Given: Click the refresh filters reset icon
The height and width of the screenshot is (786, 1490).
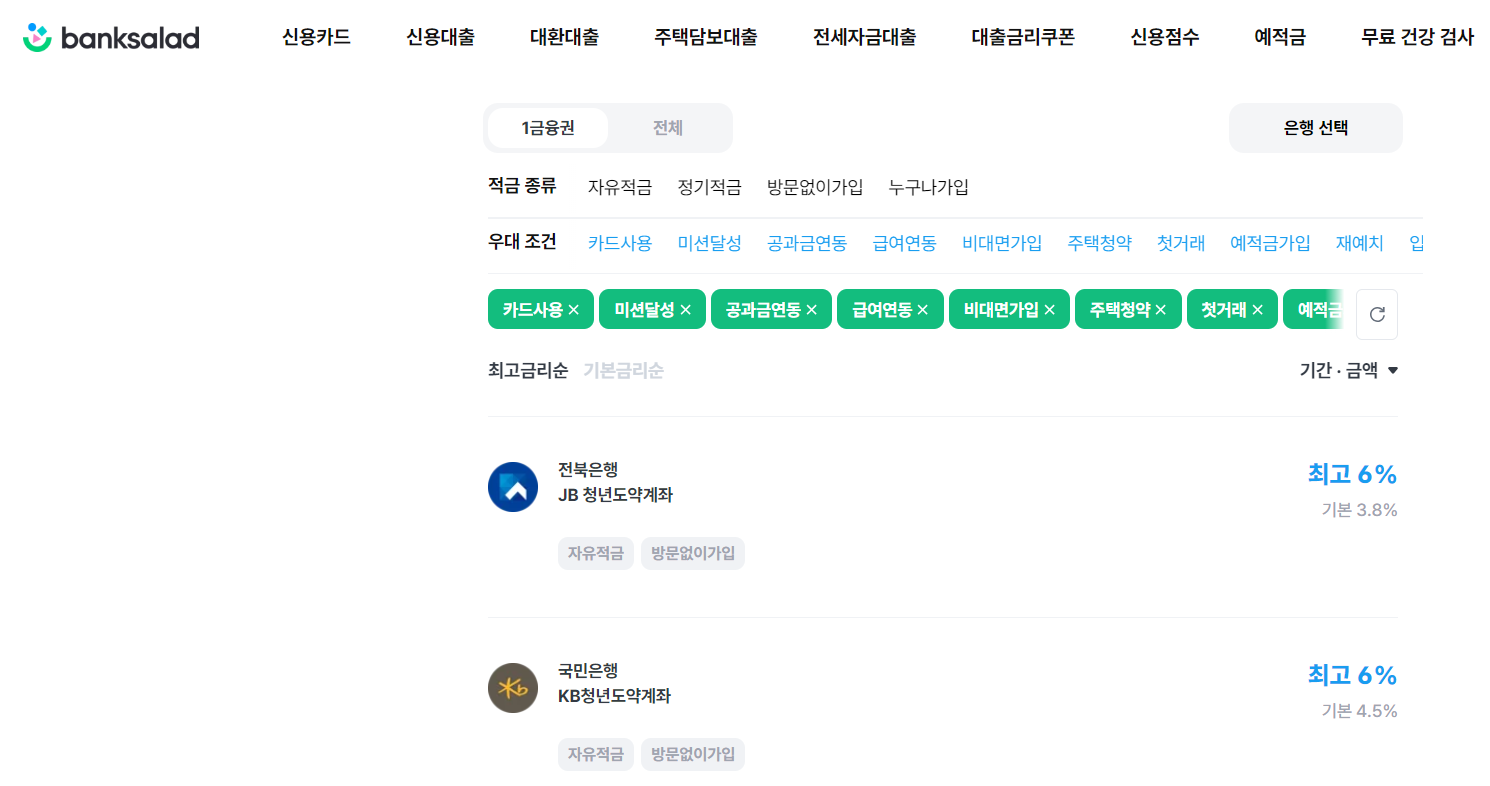Looking at the screenshot, I should [1377, 314].
